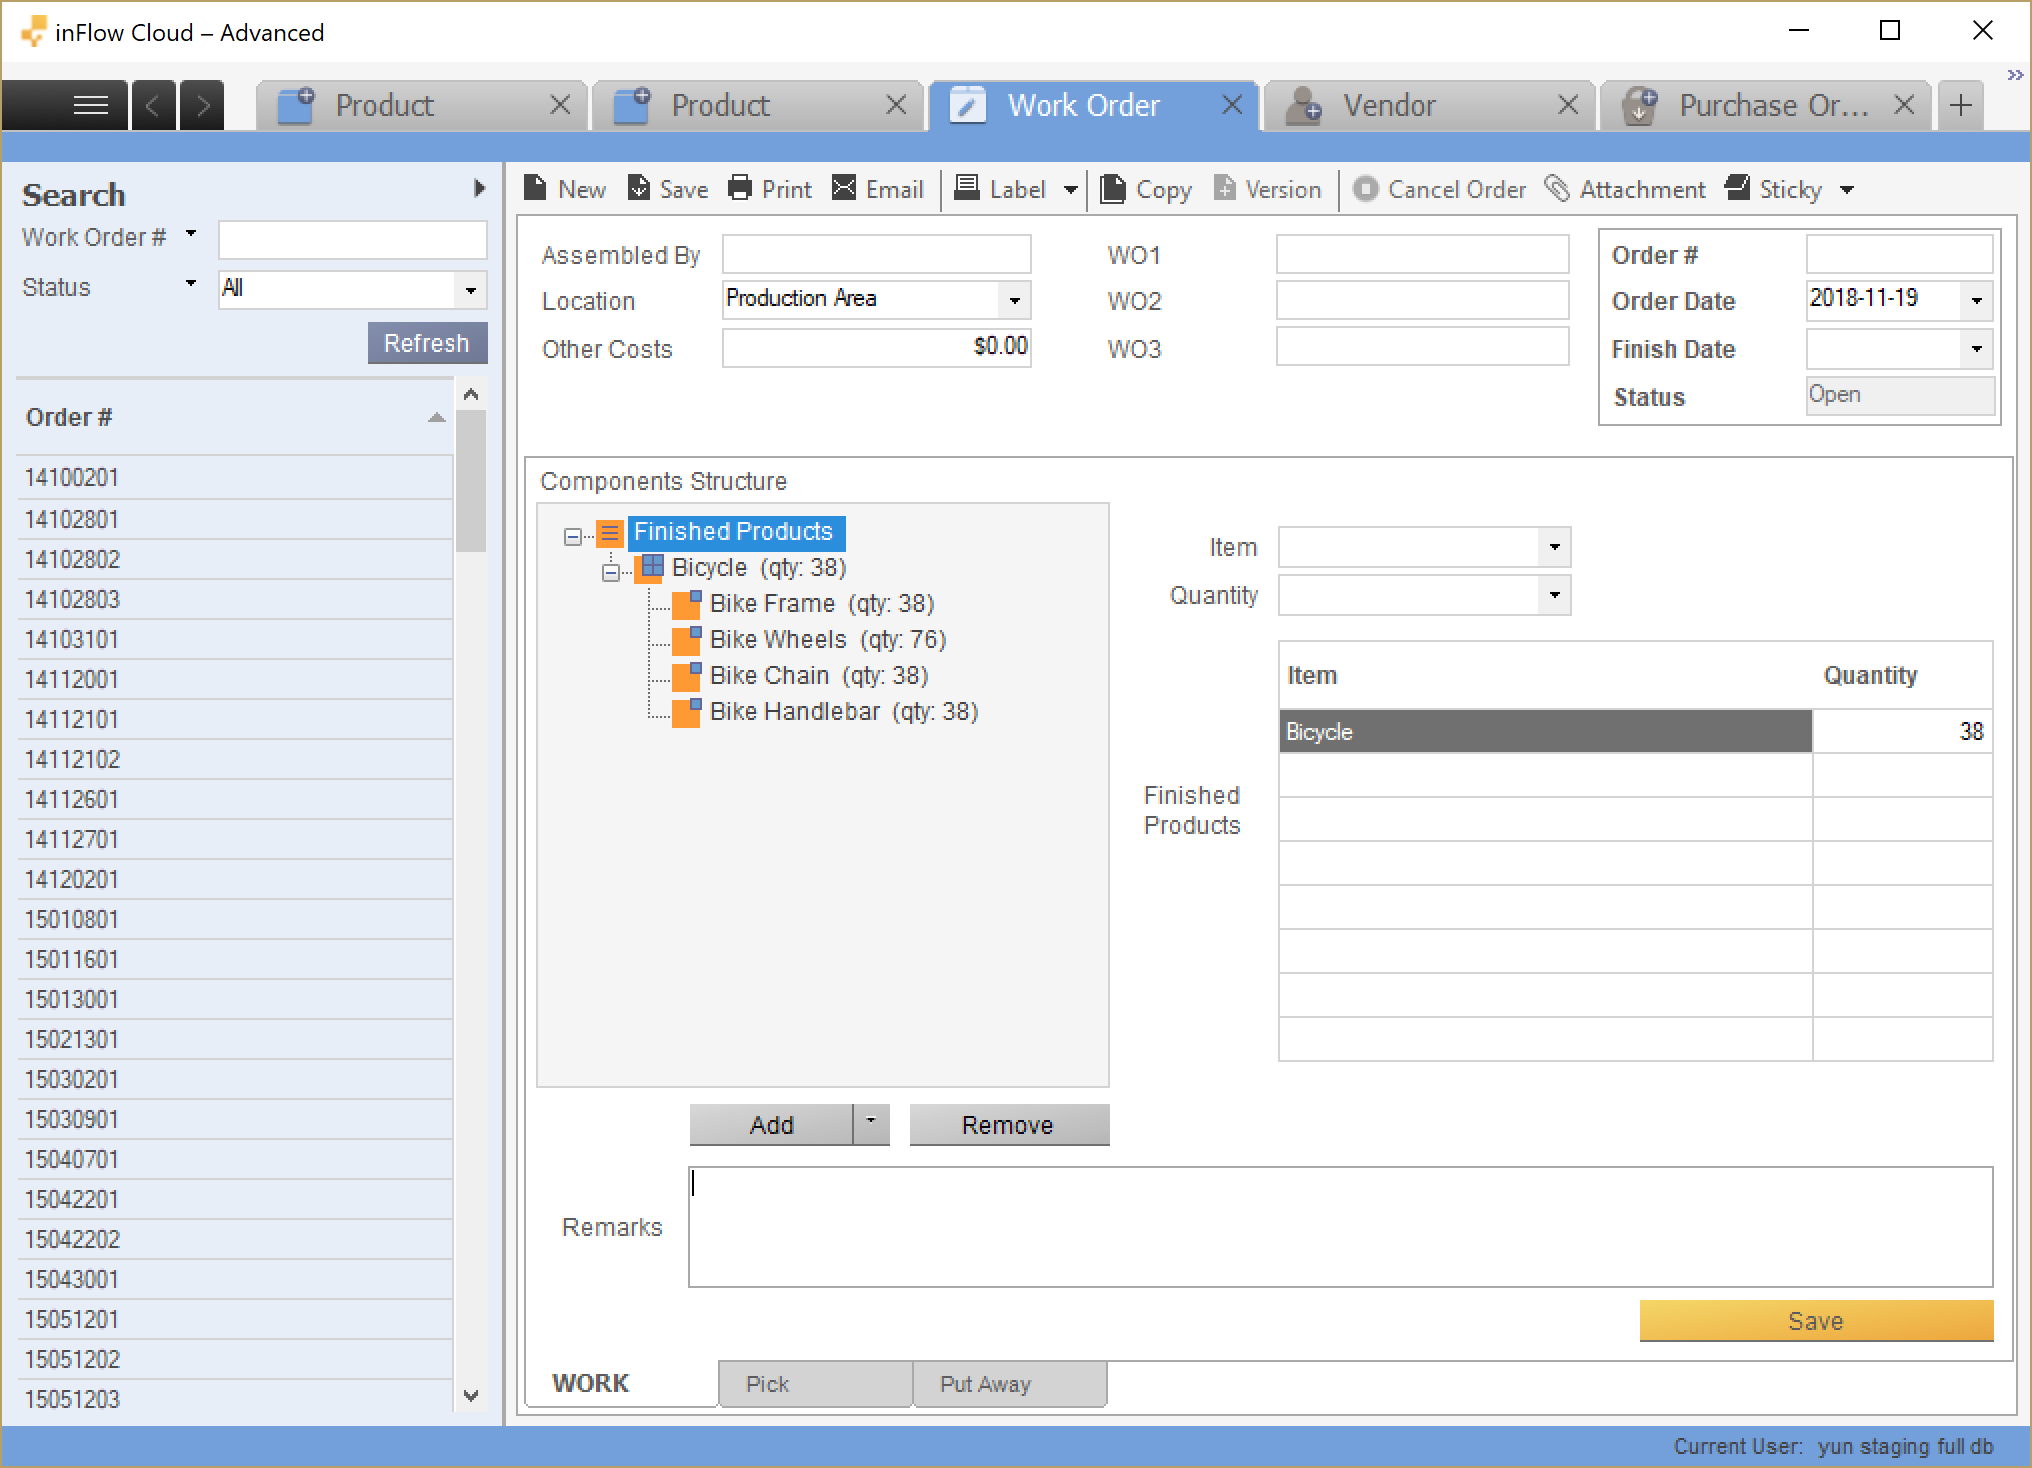Collapse the Search panel arrow

coord(479,188)
